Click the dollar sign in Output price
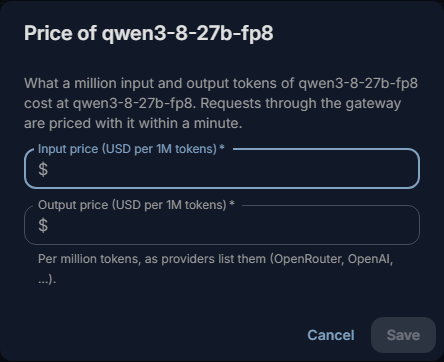Screen dimensions: 444x362 (43, 225)
